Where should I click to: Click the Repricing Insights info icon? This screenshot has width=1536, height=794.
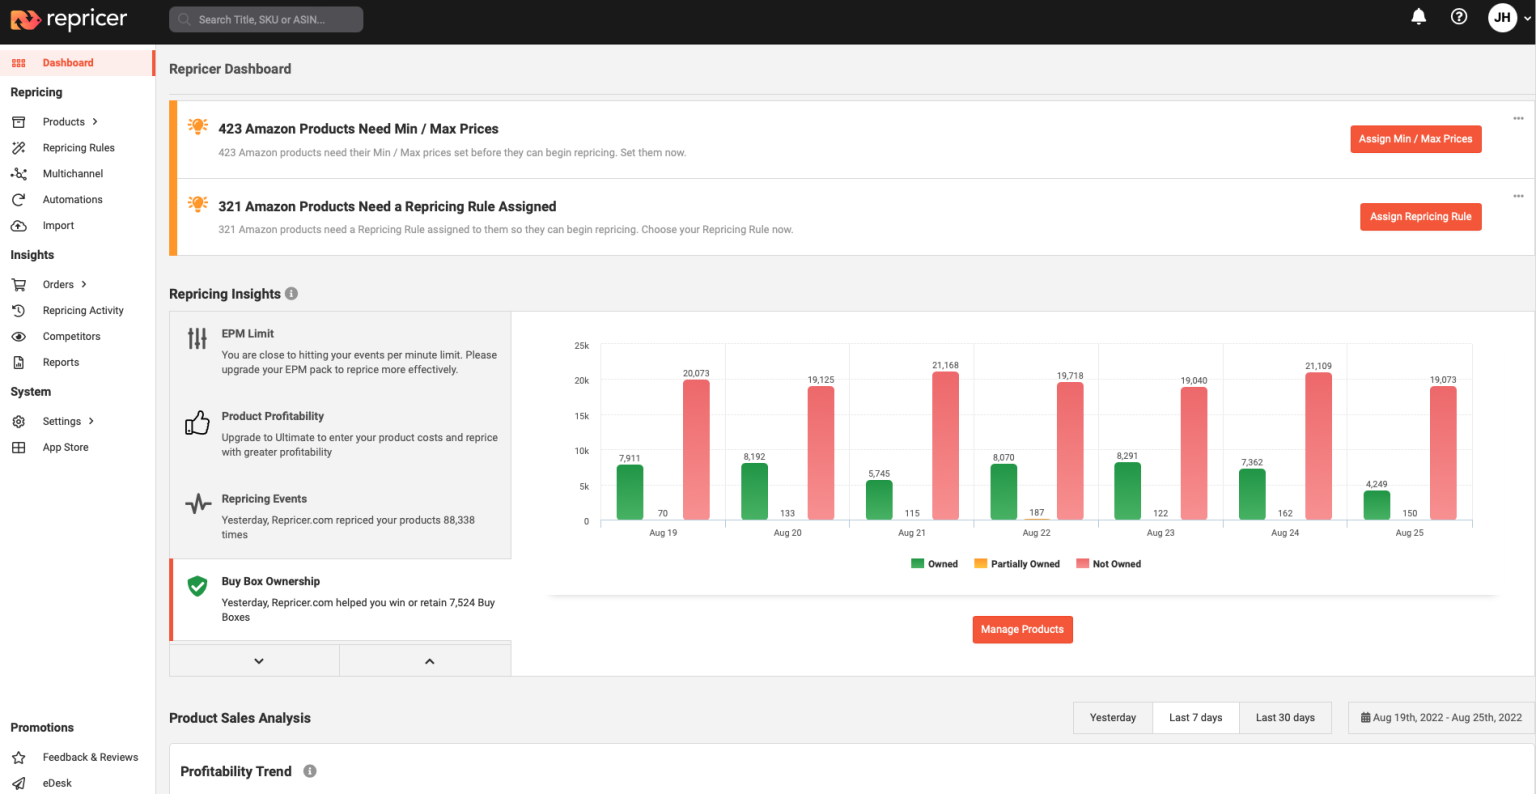tap(291, 293)
